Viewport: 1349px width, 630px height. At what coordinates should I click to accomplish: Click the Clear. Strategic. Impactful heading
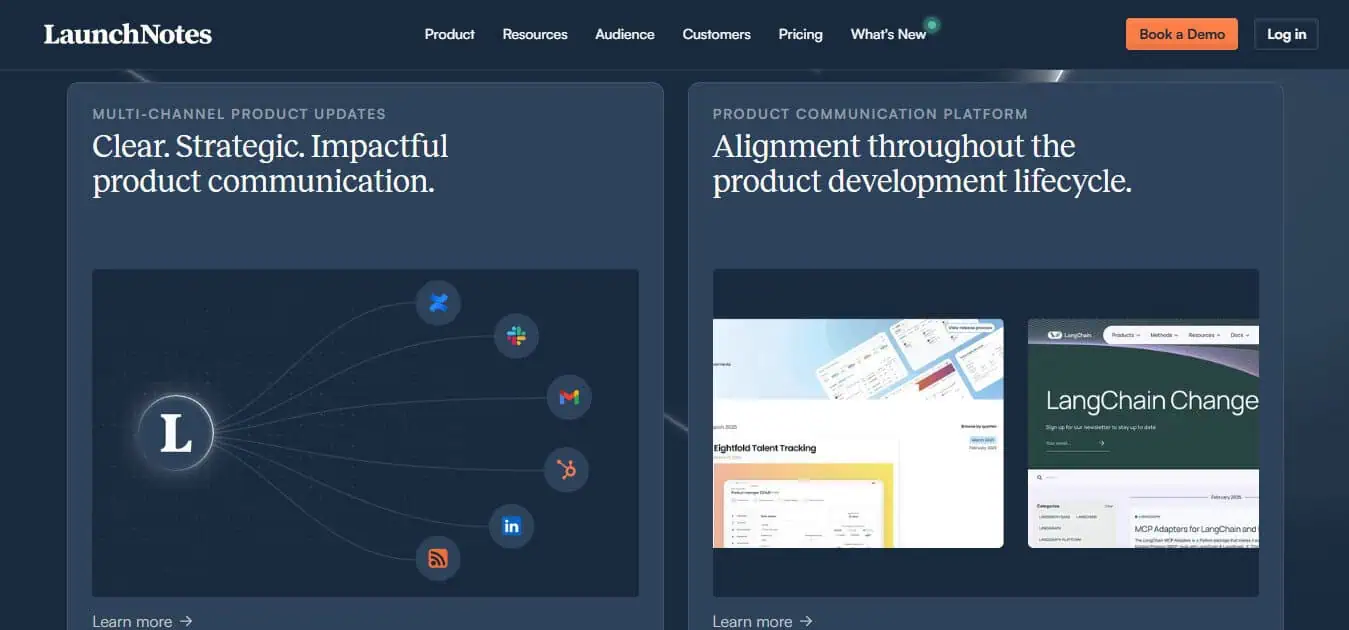coord(270,164)
